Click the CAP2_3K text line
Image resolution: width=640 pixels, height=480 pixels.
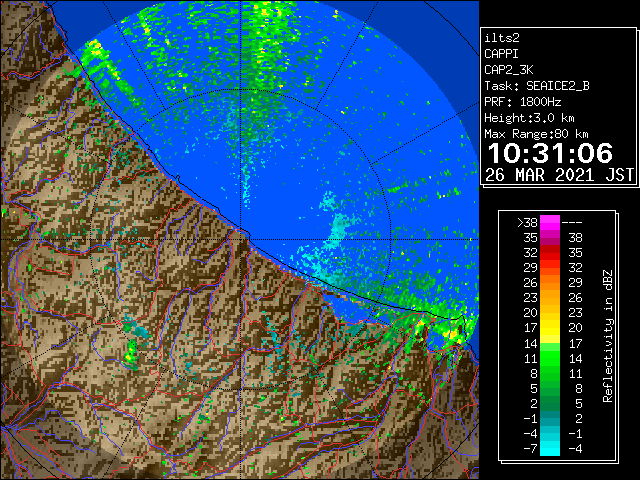509,70
